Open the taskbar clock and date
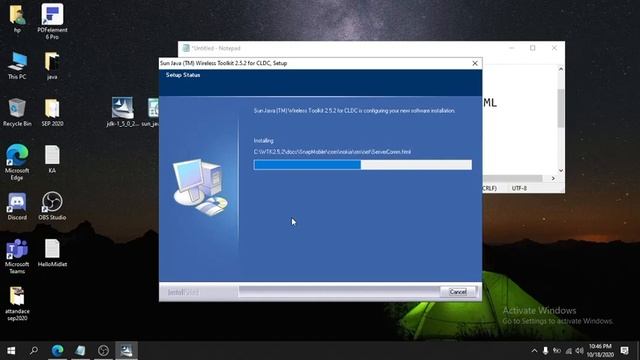 click(x=600, y=351)
